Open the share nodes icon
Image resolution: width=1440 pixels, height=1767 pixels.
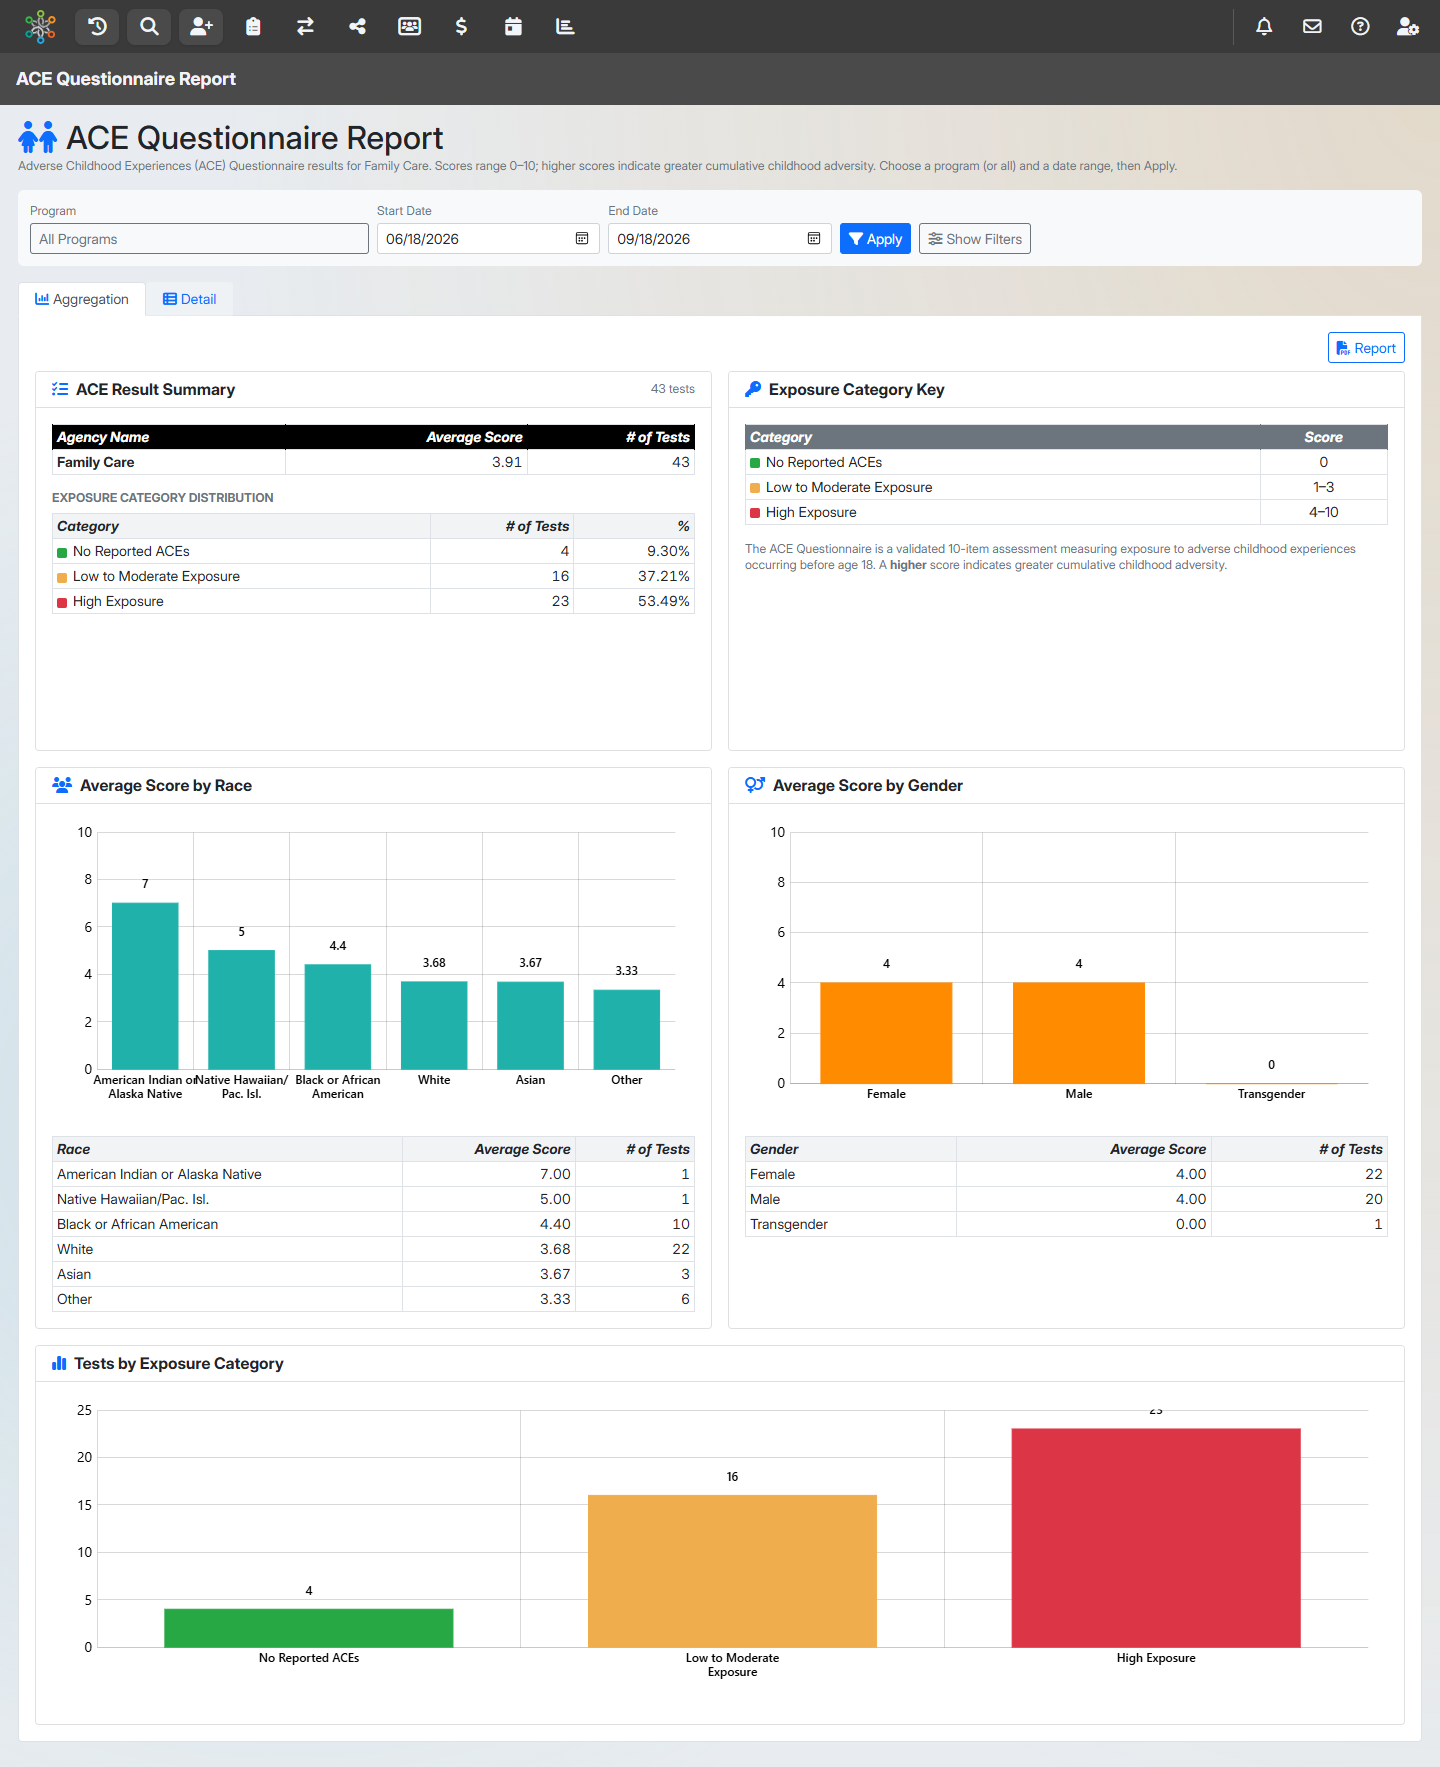point(357,27)
